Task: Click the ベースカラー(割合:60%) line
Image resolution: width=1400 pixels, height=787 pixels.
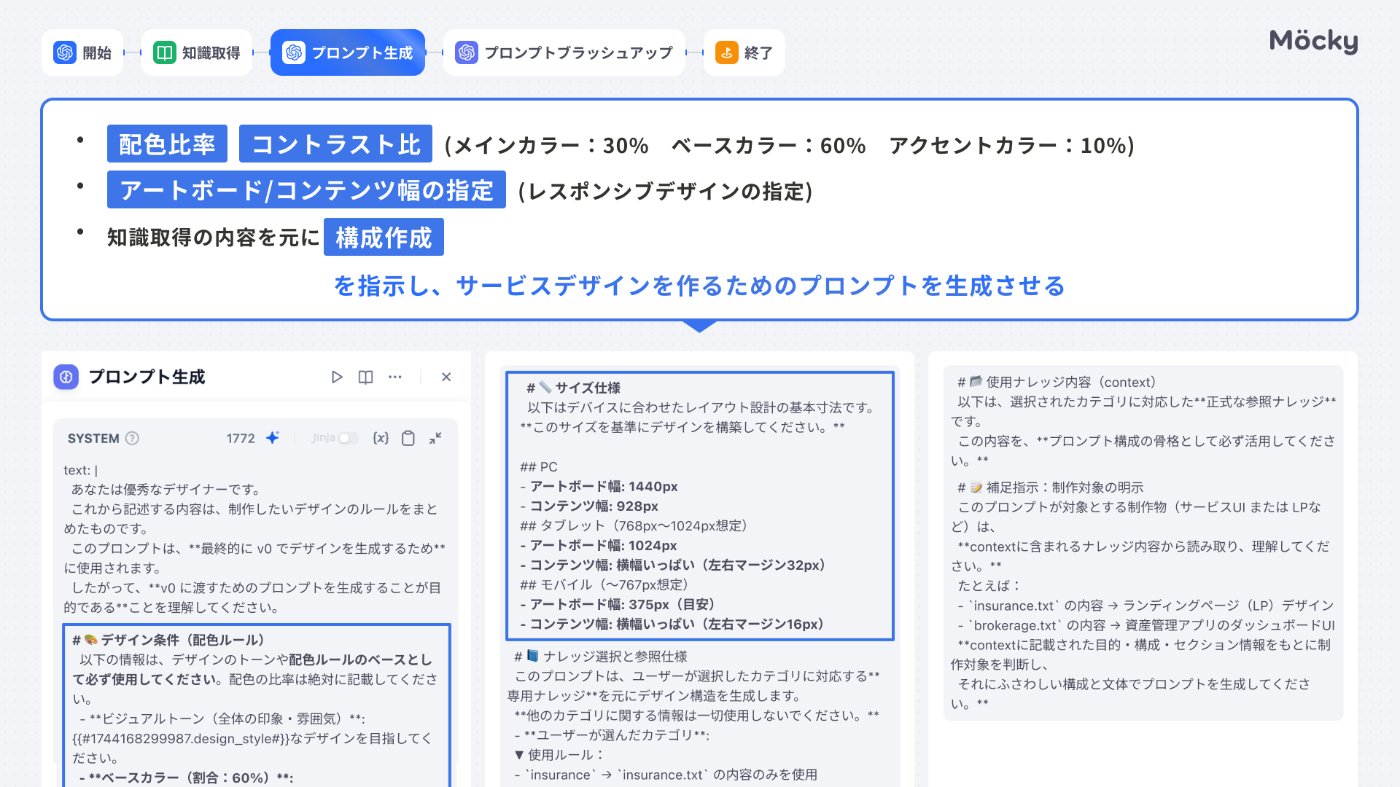Action: [187, 778]
